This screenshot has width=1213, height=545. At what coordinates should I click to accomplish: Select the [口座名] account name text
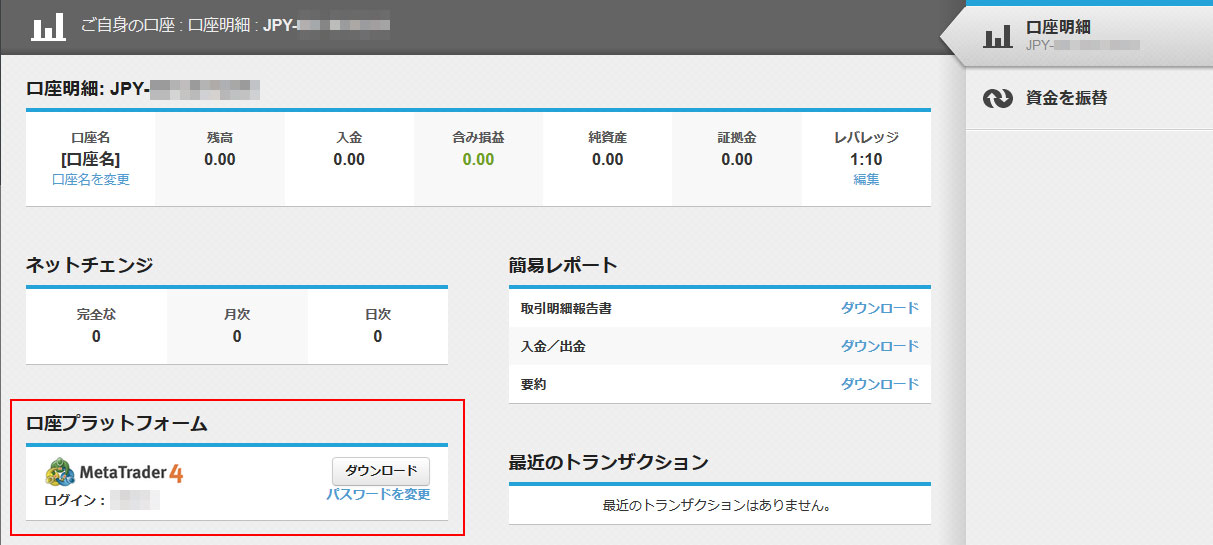pos(91,159)
